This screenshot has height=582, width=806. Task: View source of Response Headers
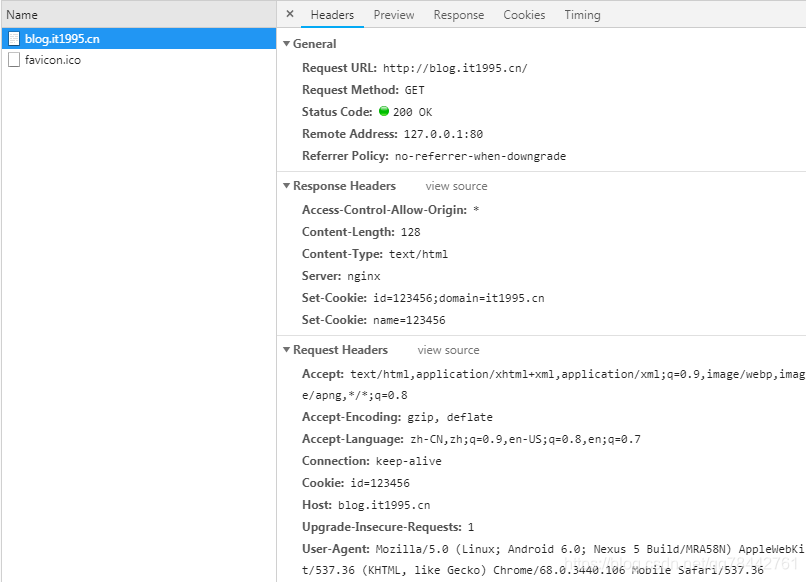[456, 186]
